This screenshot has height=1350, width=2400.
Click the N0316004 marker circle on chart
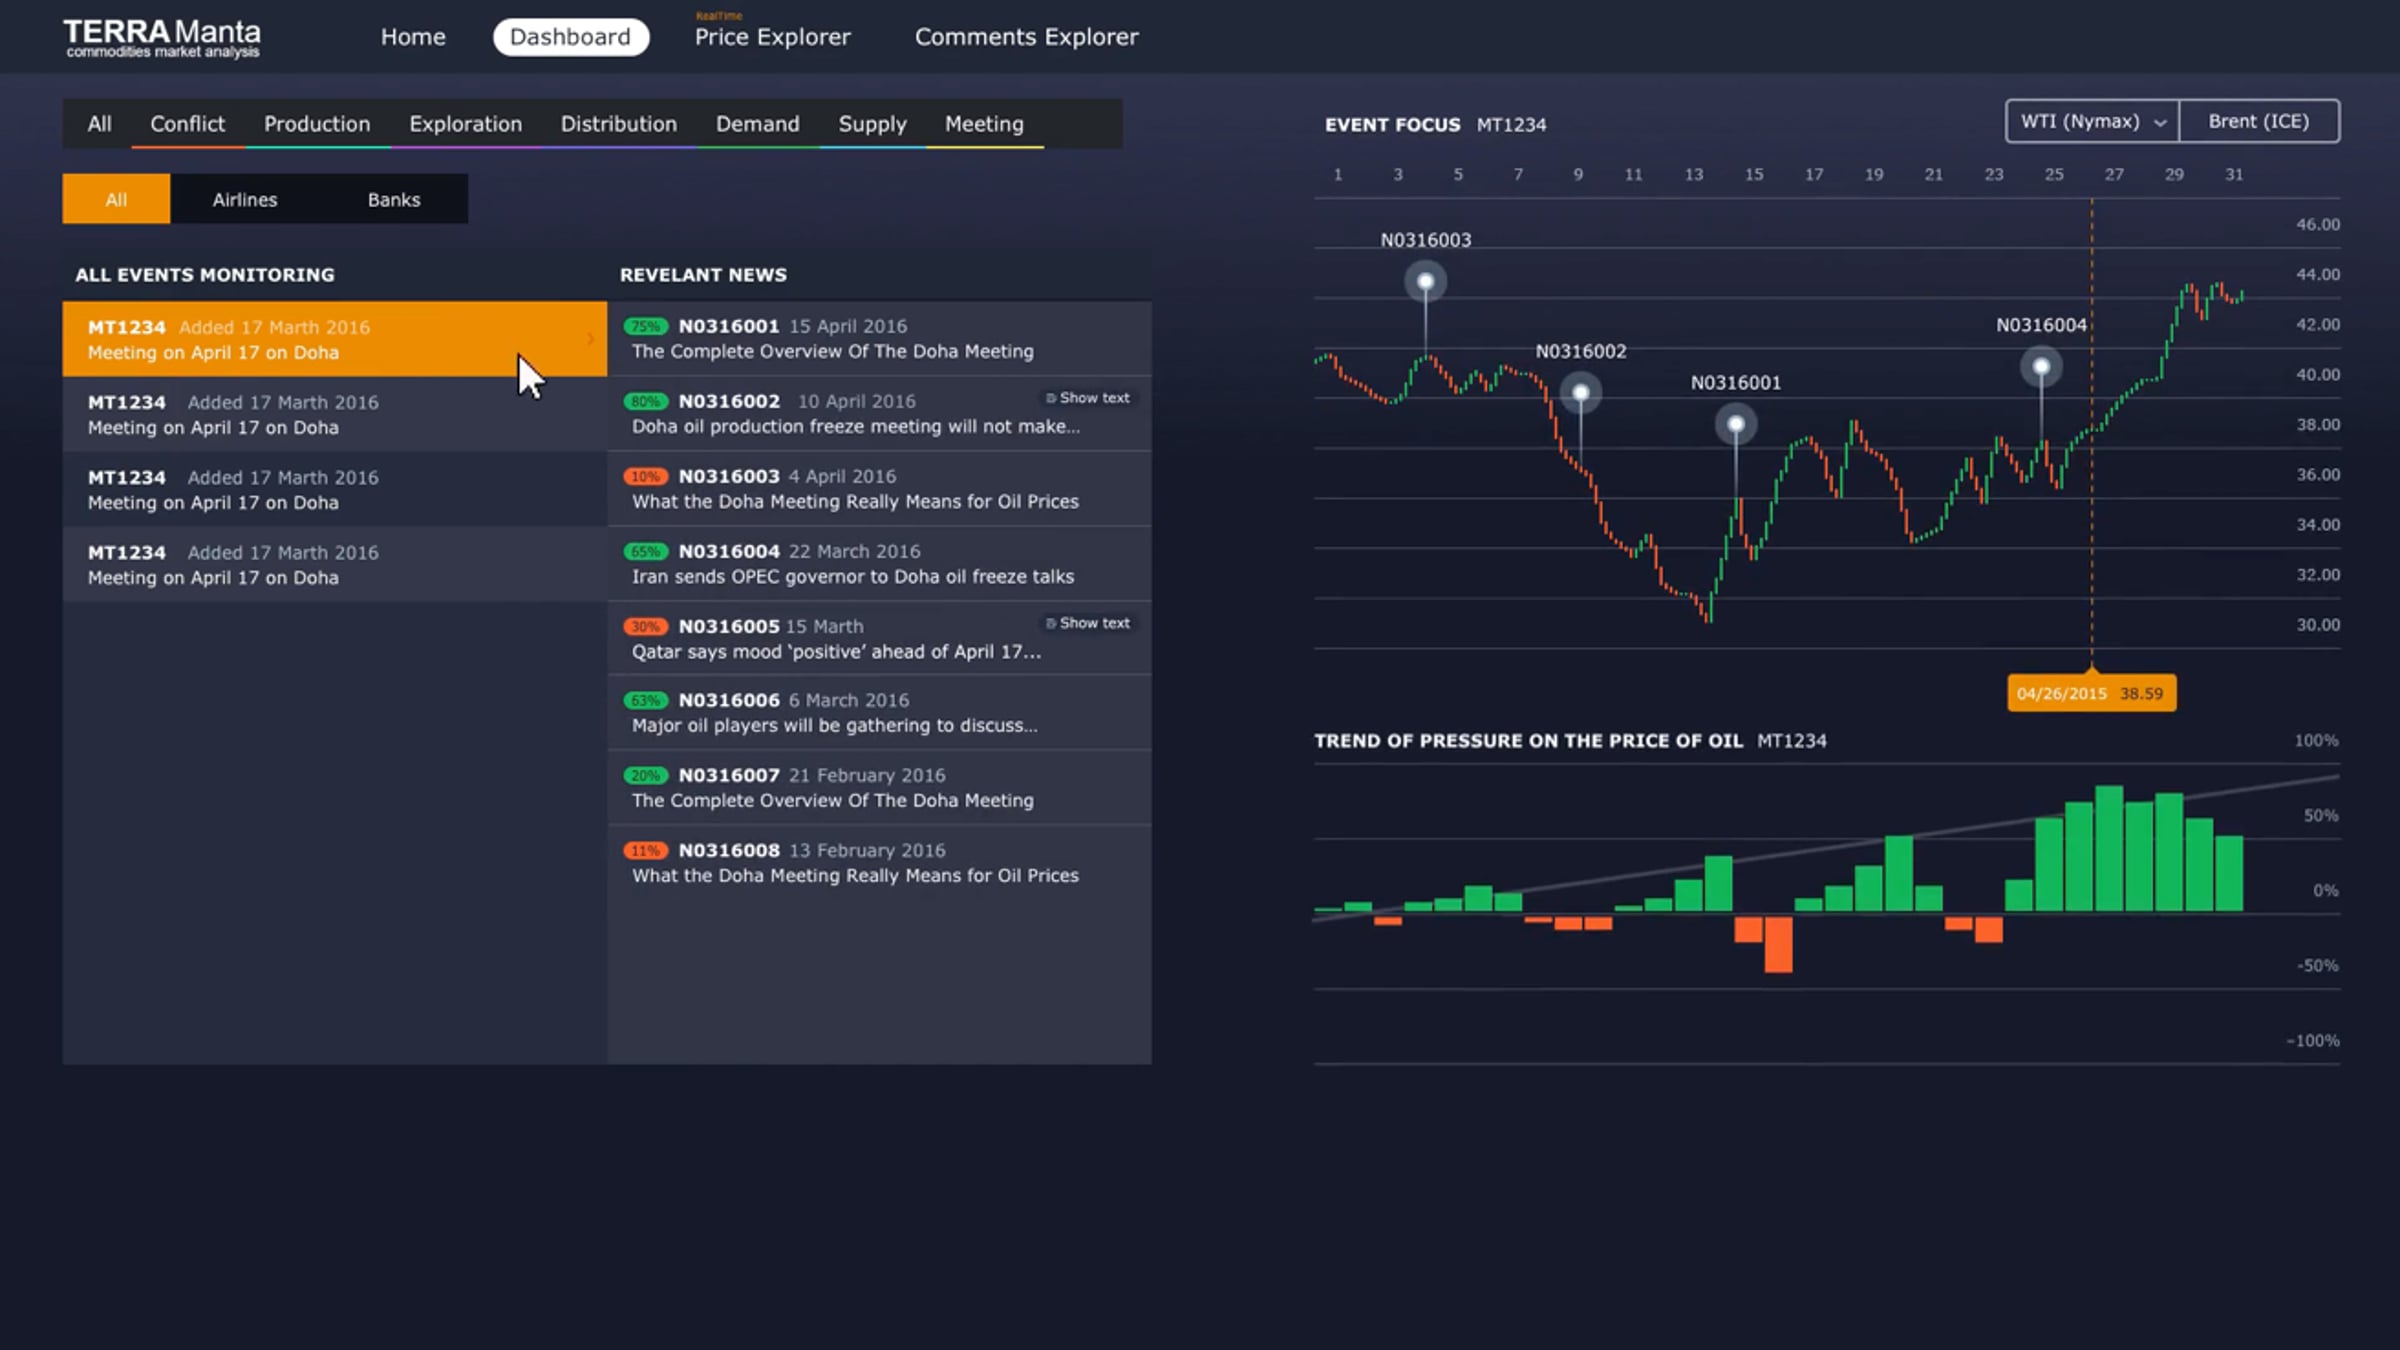pyautogui.click(x=2041, y=367)
